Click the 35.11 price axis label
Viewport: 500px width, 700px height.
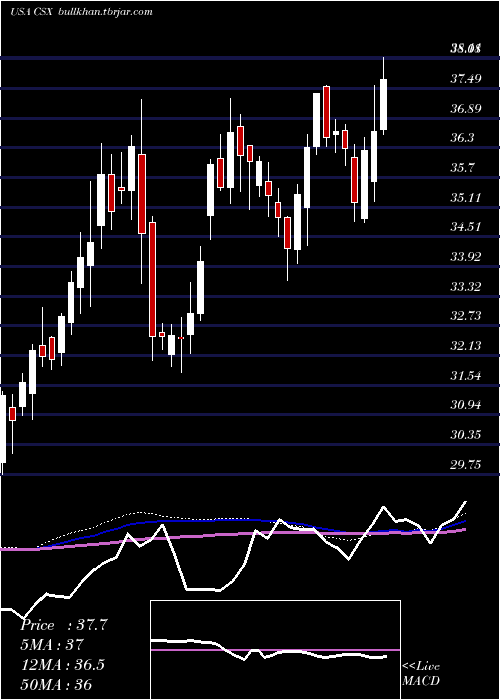click(466, 197)
